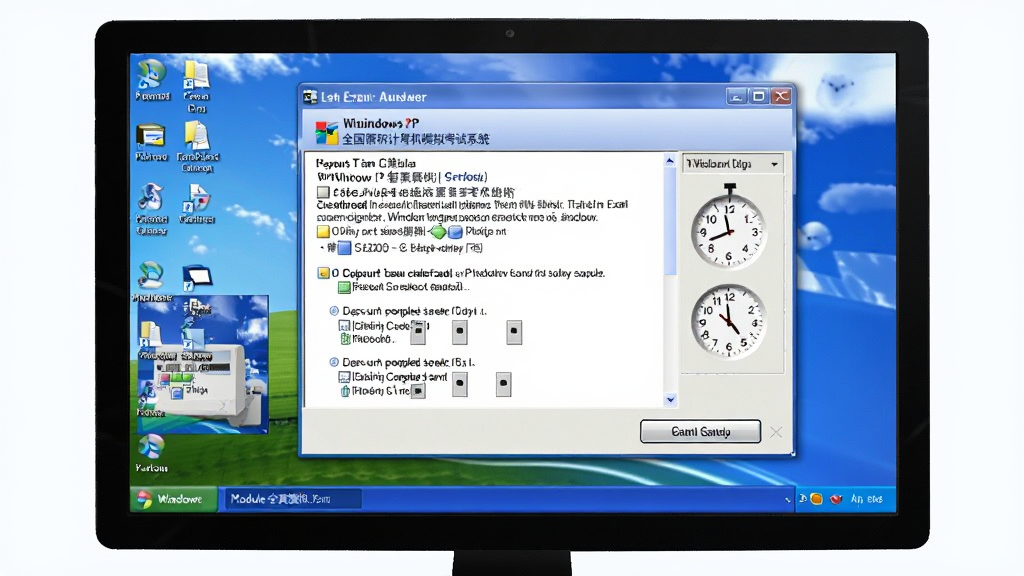Screen dimensions: 1024x576
Task: Open the globe desktop icon in the top-left corner
Action: [x=152, y=74]
